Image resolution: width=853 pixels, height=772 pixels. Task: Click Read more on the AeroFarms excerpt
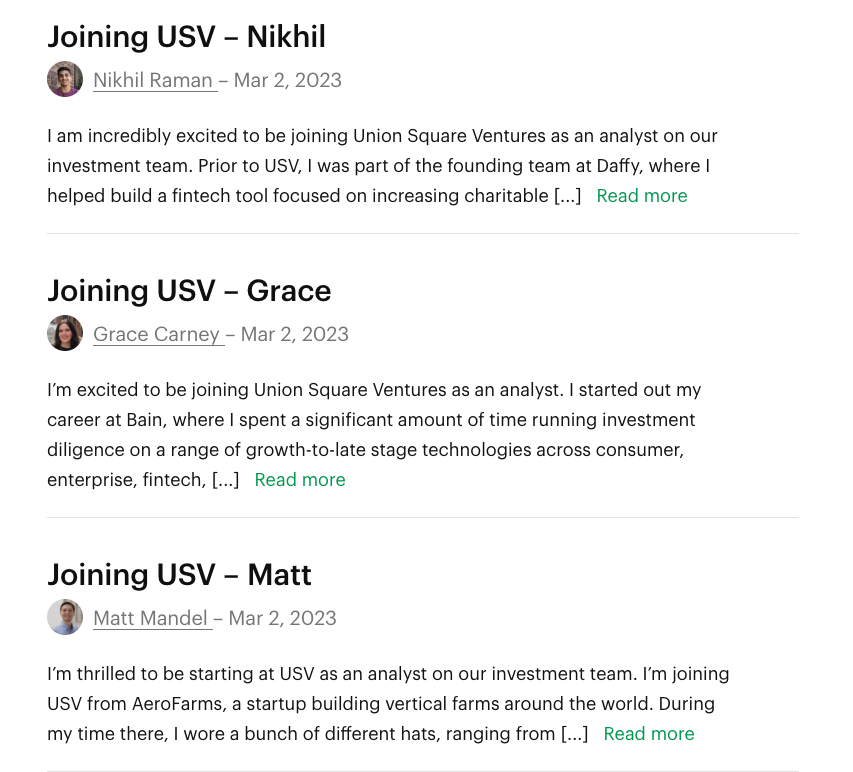tap(649, 734)
